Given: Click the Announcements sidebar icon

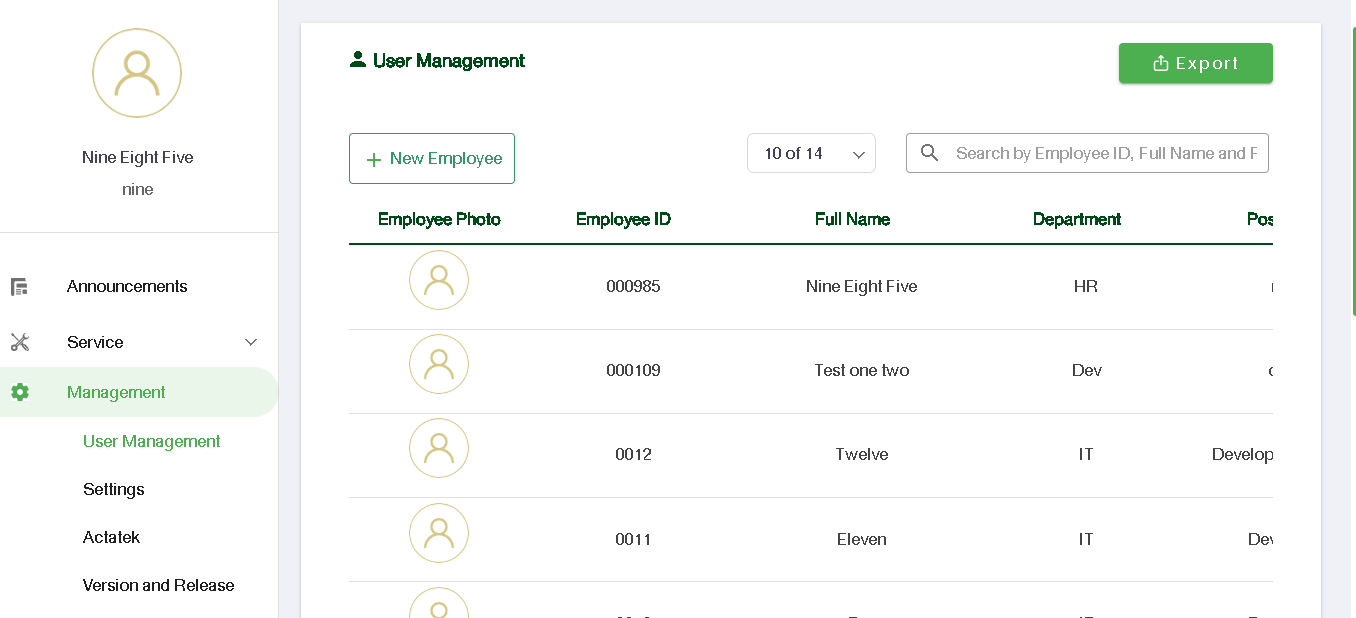Looking at the screenshot, I should 19,287.
